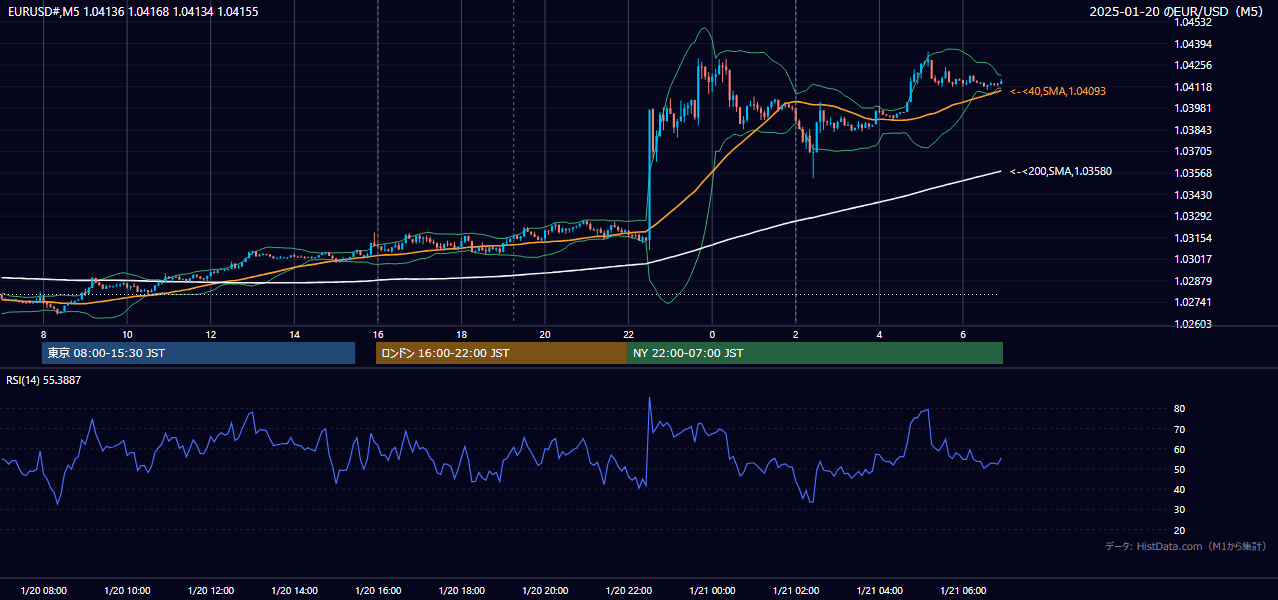Click price axis value 1.03981
Image resolution: width=1278 pixels, height=600 pixels.
(x=1194, y=108)
